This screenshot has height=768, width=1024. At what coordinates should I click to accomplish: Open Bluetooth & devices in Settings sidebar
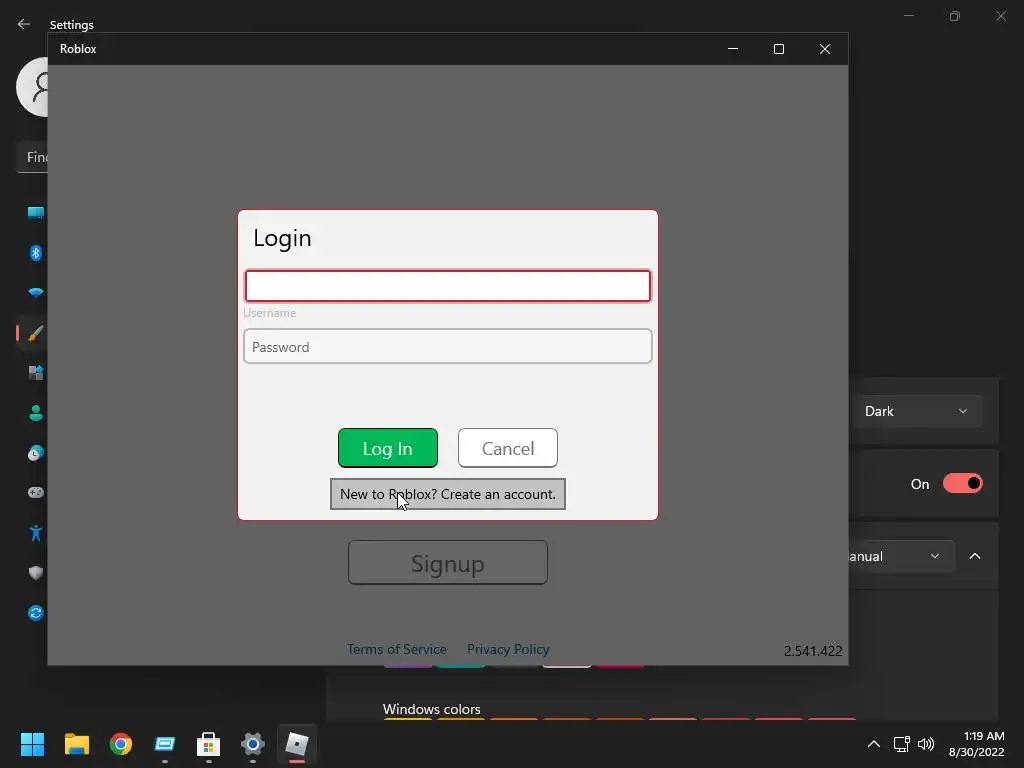[35, 253]
